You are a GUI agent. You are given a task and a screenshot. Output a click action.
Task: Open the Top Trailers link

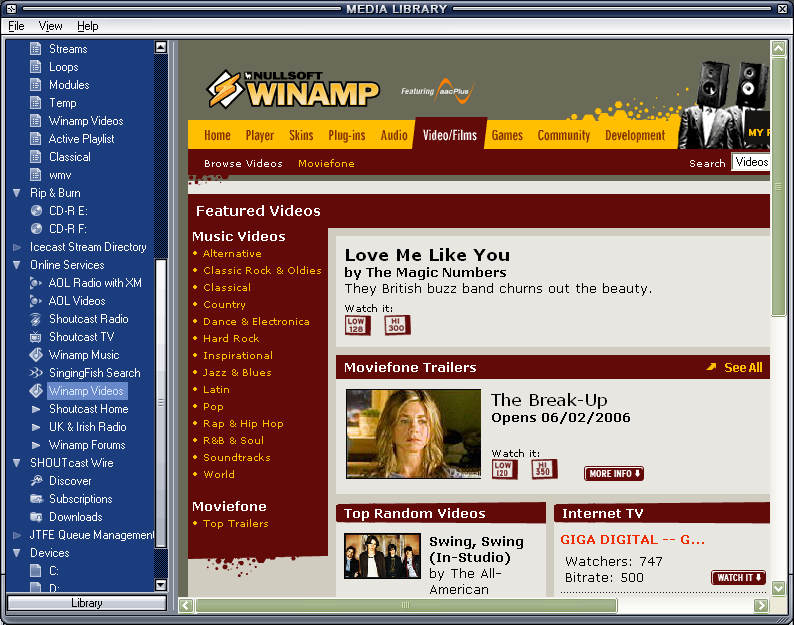click(x=235, y=524)
